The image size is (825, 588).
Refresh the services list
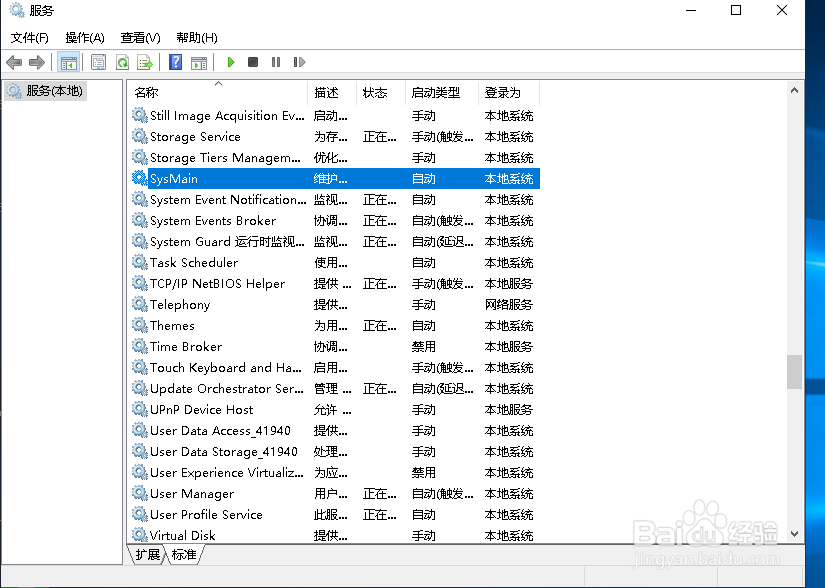[121, 61]
